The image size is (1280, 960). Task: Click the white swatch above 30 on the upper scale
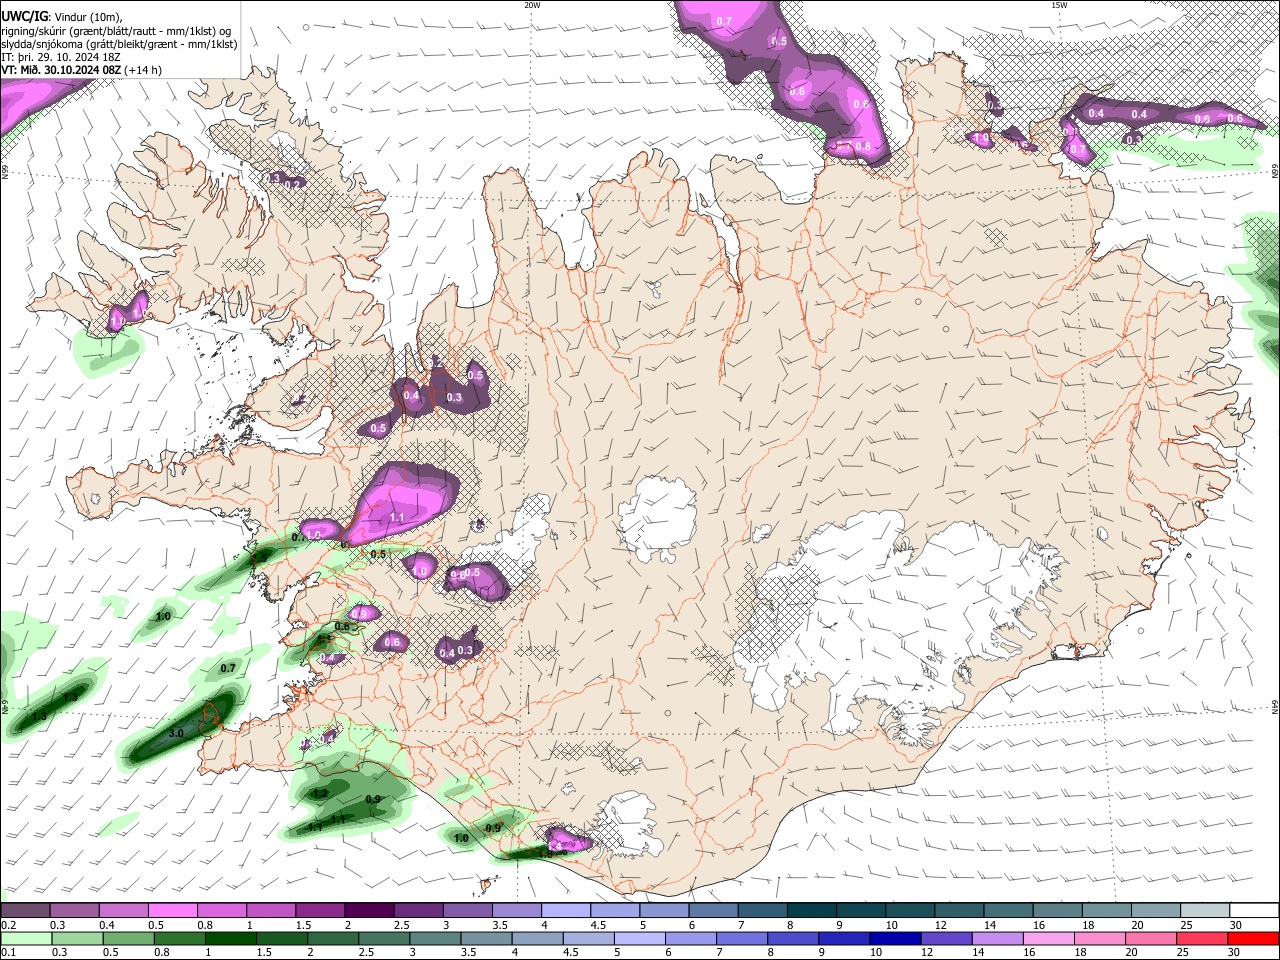coord(1255,911)
